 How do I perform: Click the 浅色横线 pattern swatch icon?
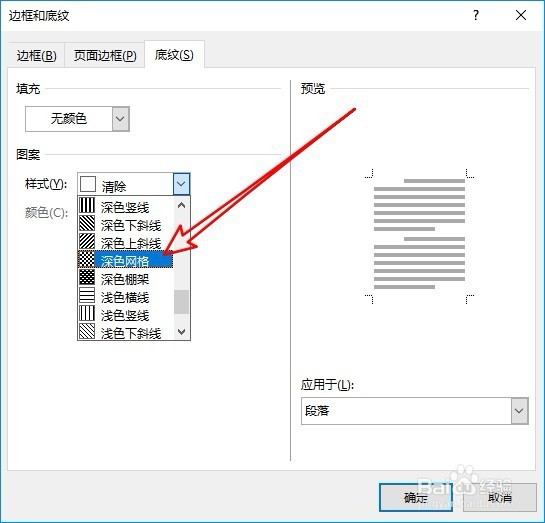87,295
